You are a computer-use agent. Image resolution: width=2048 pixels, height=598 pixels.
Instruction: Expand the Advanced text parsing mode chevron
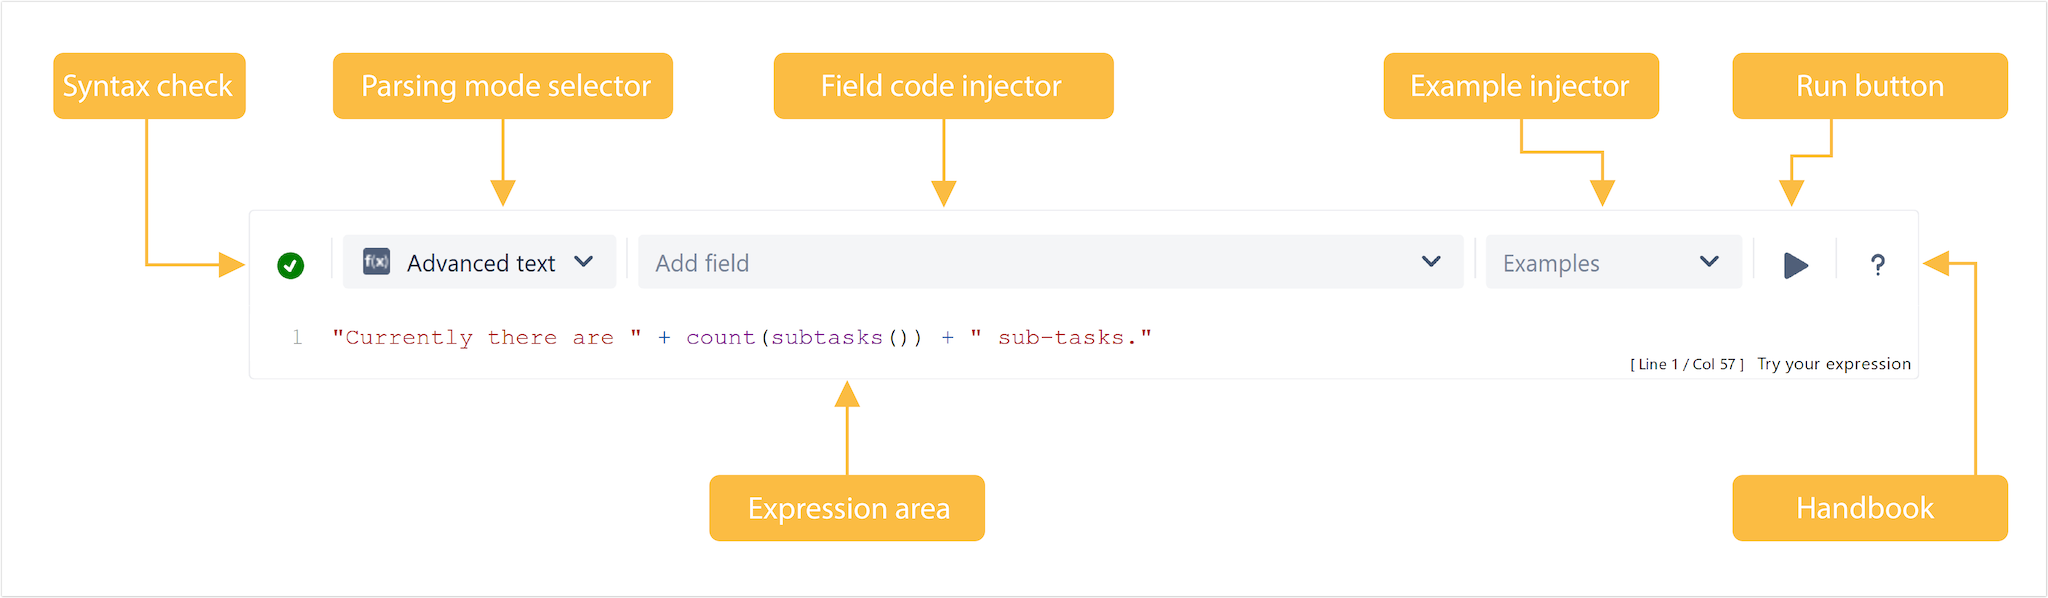pos(584,262)
